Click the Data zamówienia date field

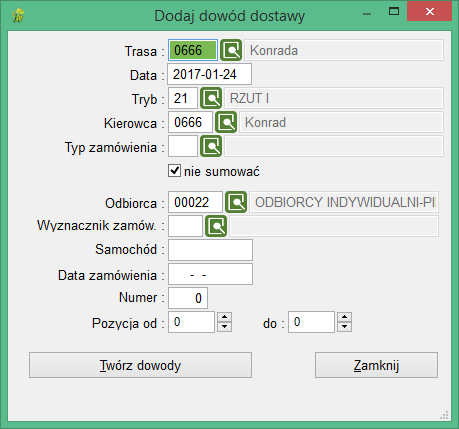point(210,274)
